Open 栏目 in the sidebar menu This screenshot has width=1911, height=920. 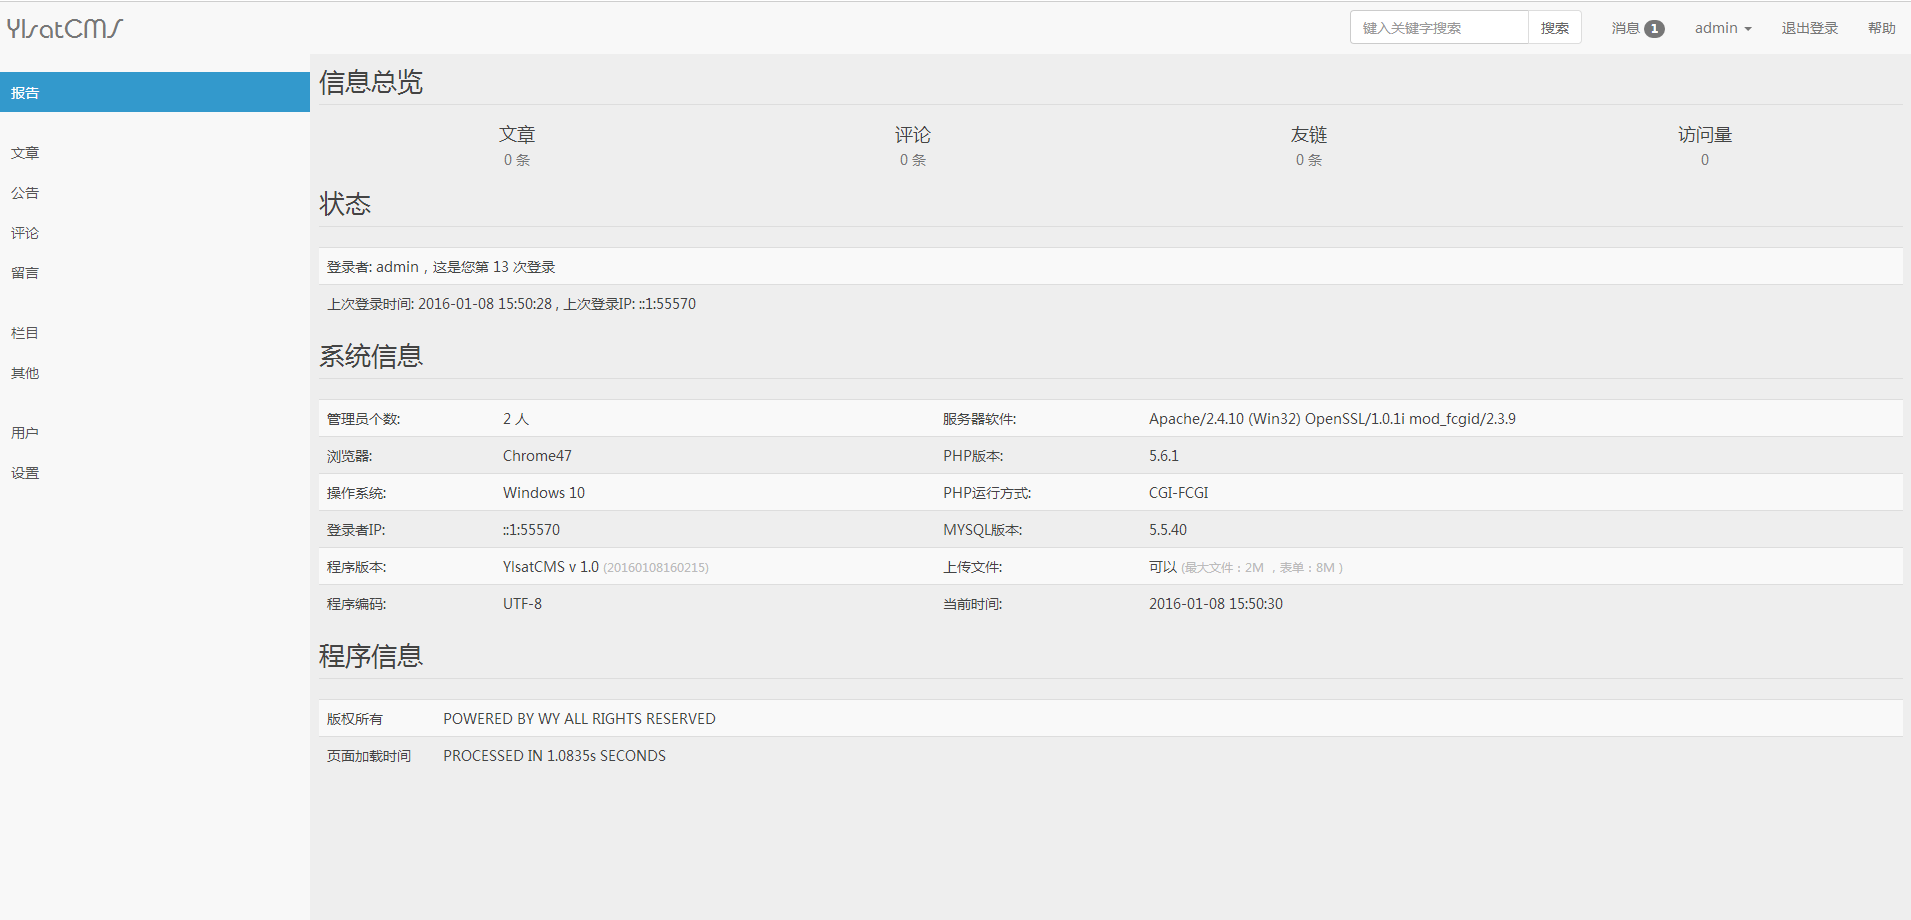tap(155, 332)
